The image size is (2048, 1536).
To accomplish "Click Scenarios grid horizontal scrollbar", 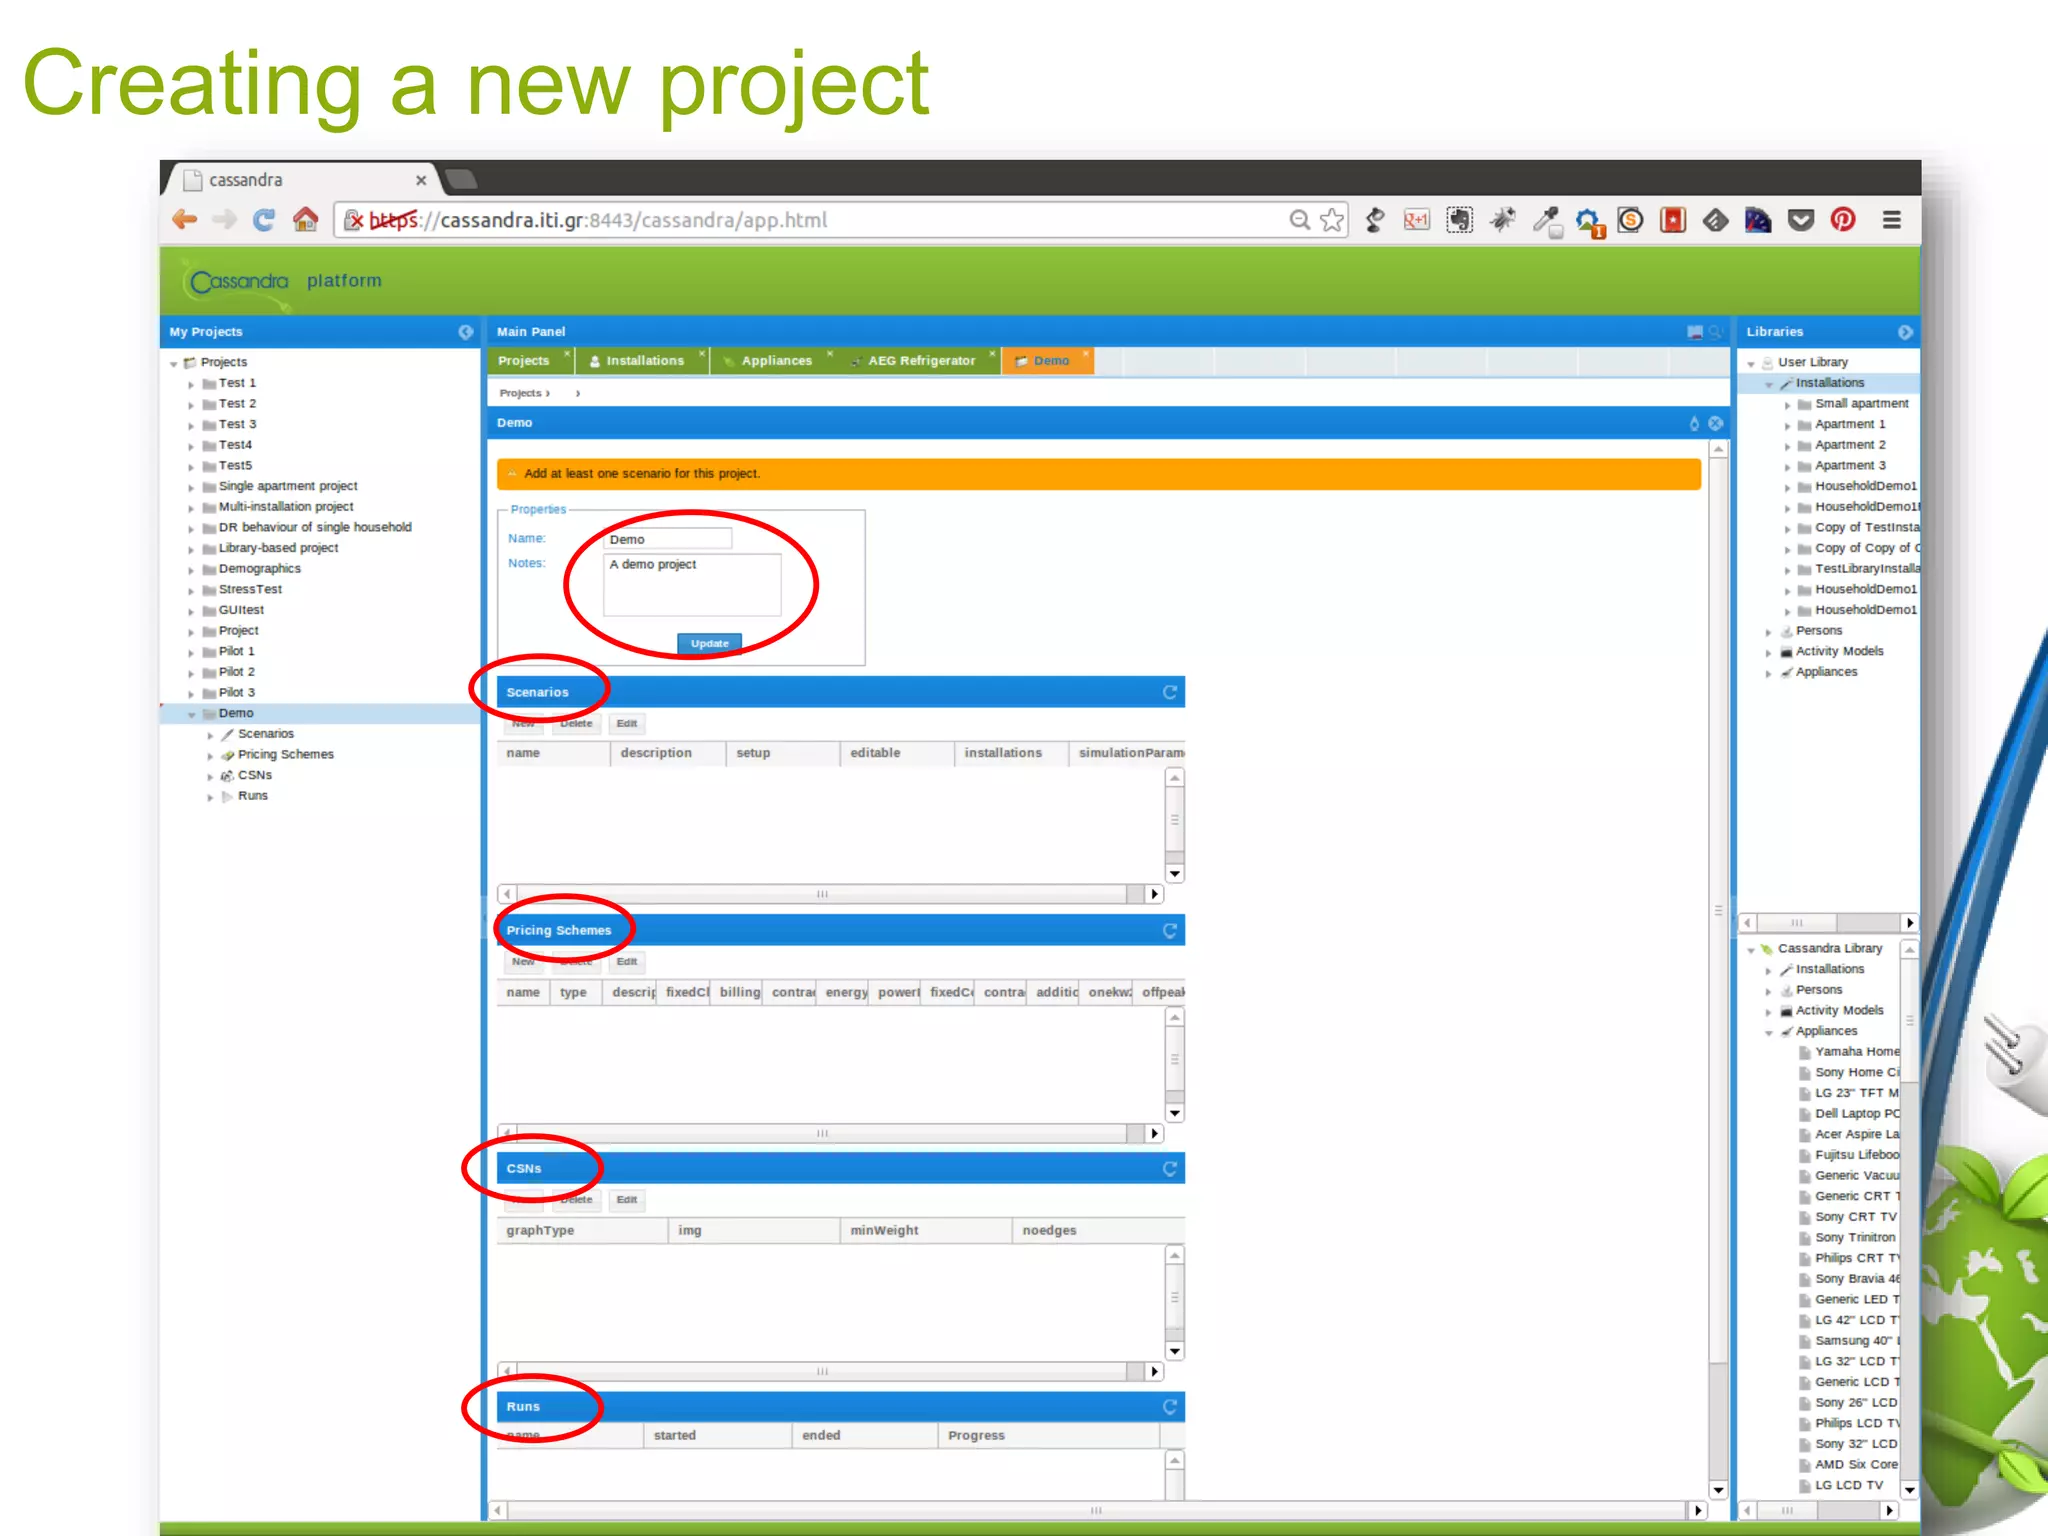I will [830, 894].
